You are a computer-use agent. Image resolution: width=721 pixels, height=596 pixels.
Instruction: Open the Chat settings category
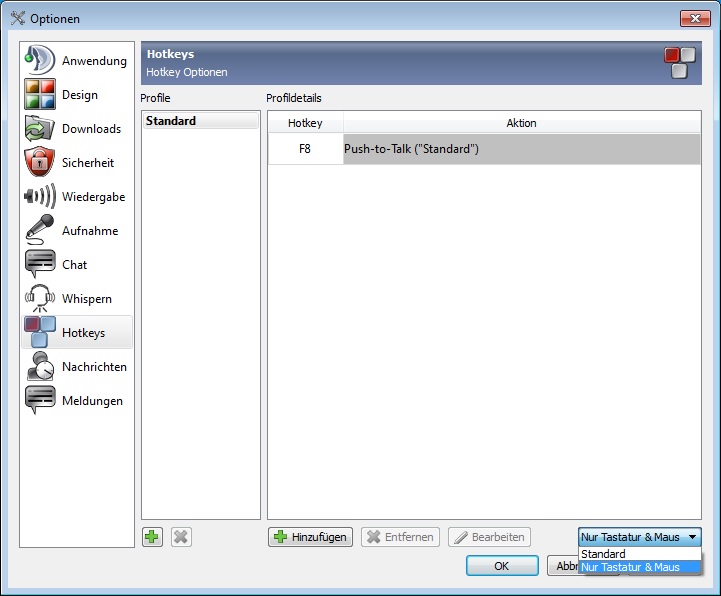pos(77,265)
